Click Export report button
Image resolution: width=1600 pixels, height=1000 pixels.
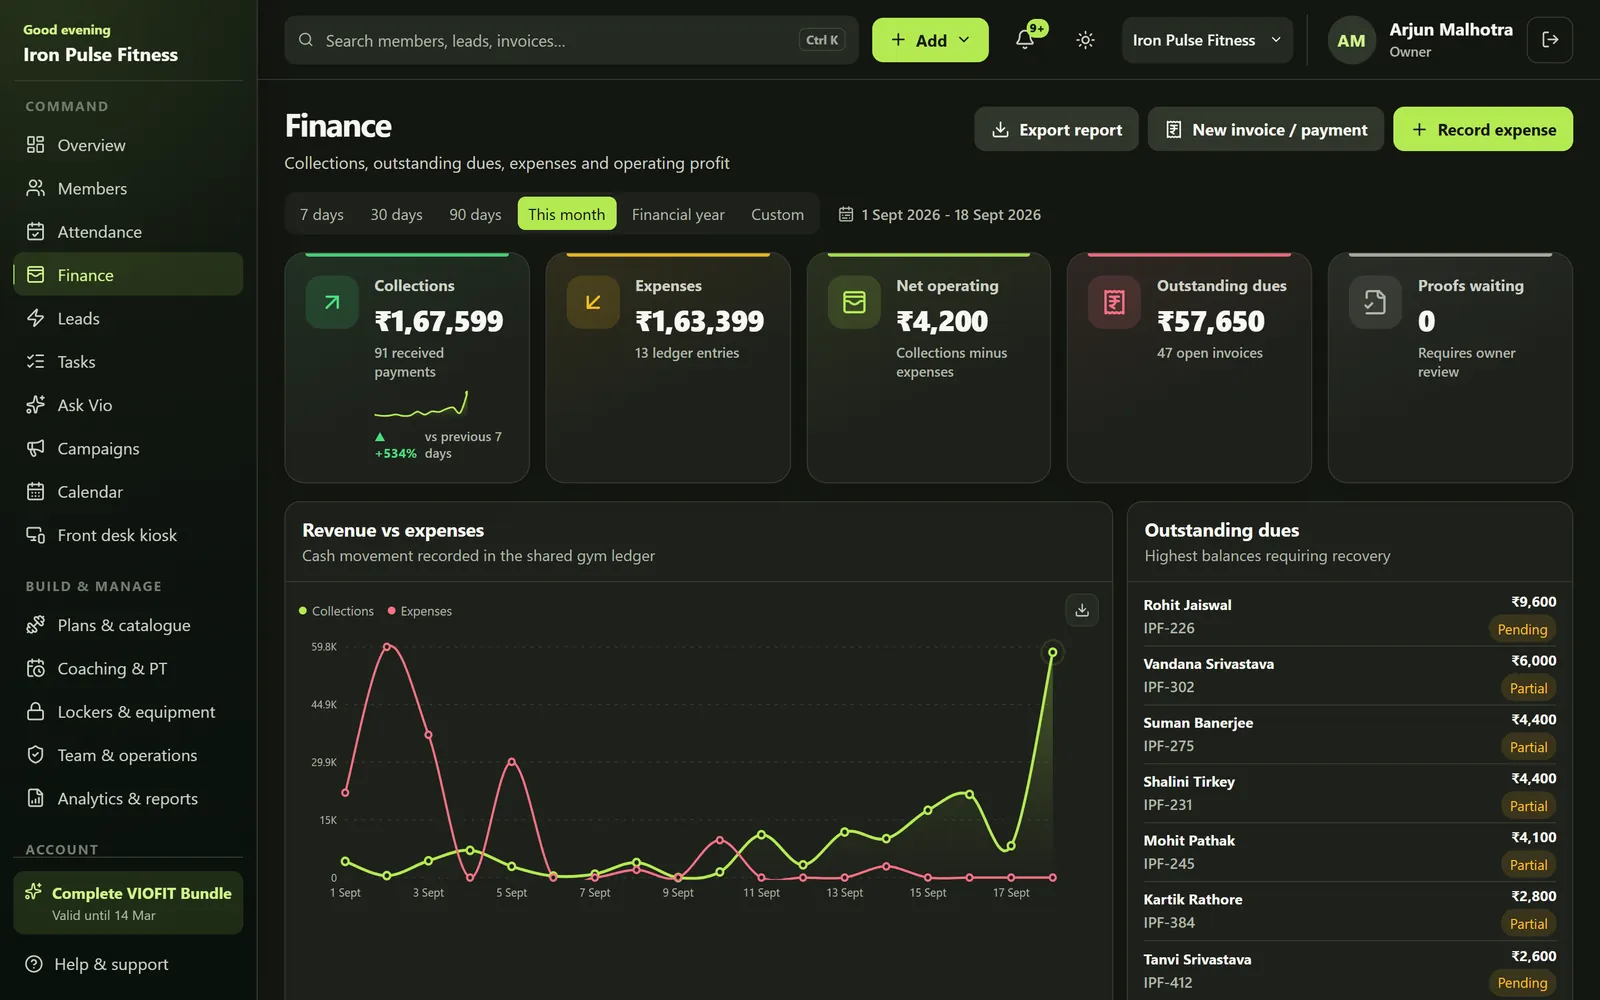point(1056,129)
